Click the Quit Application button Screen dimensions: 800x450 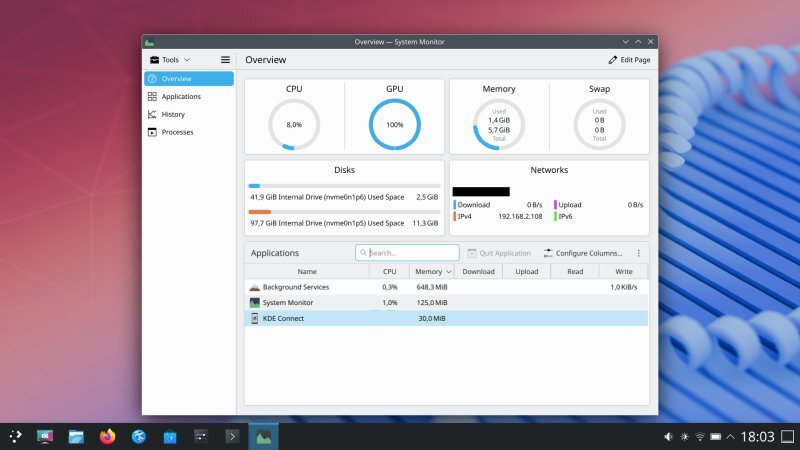499,253
